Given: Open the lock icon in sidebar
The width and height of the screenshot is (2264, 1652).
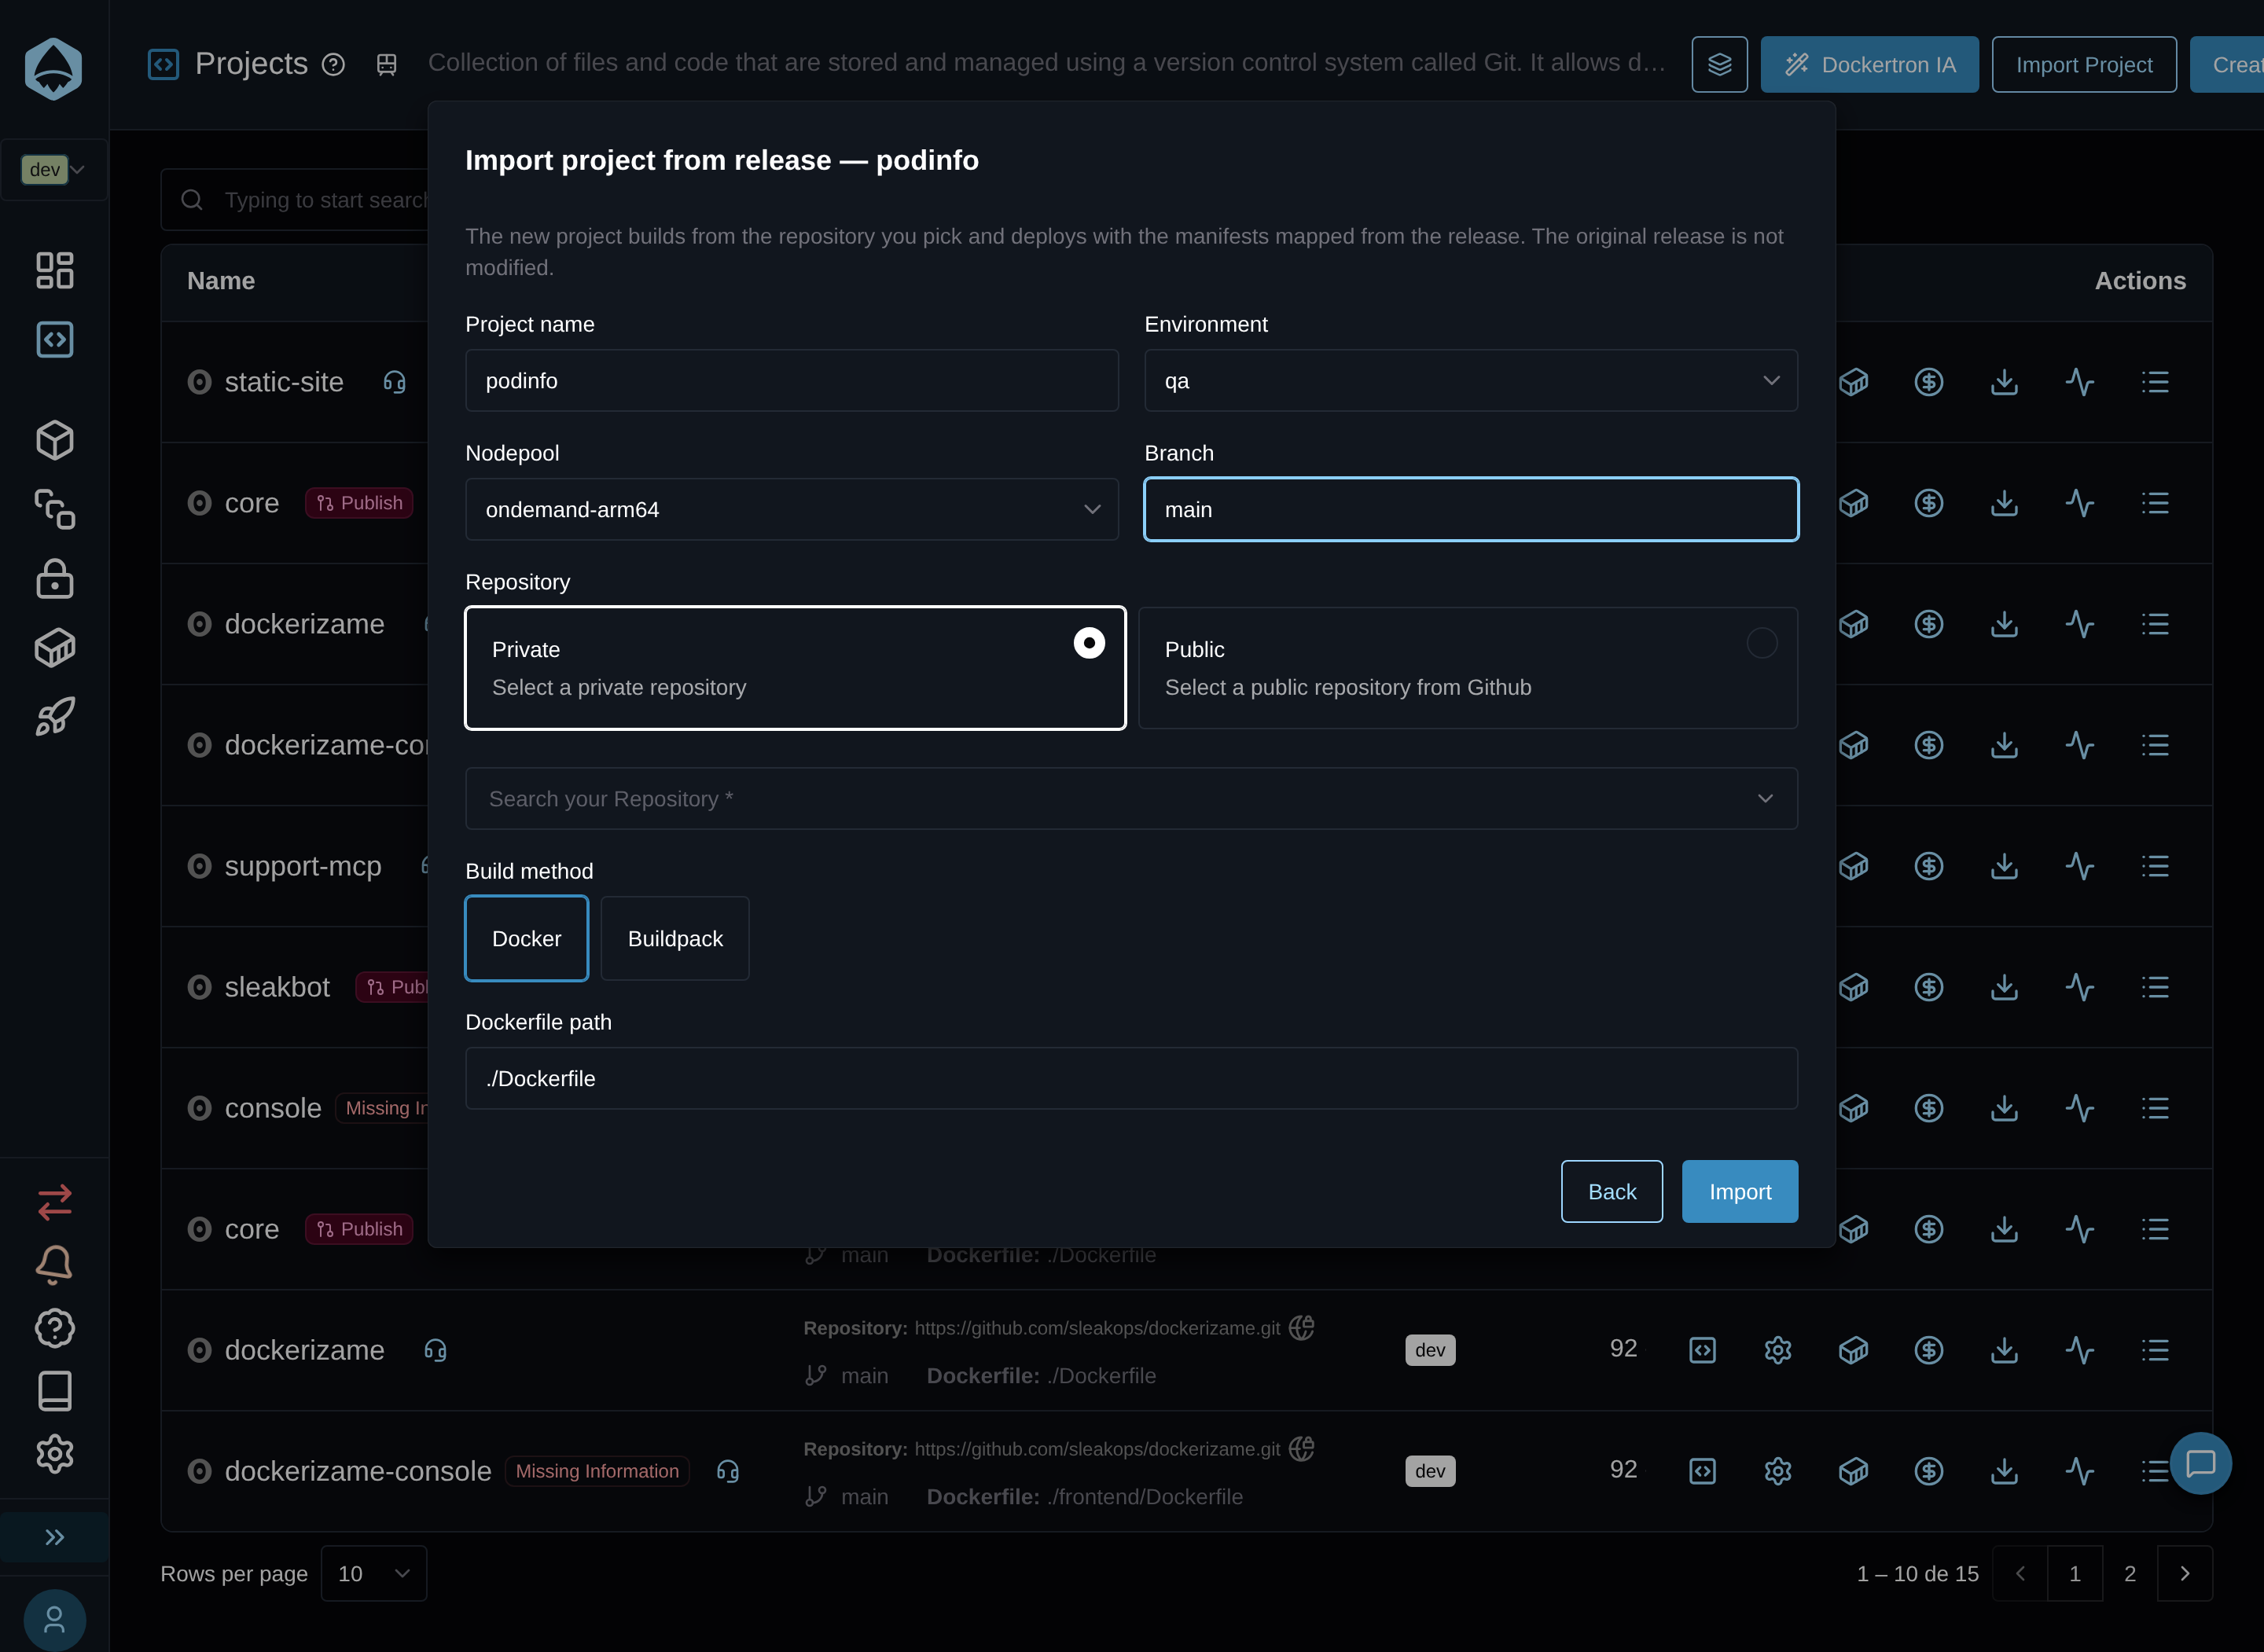Looking at the screenshot, I should tap(54, 579).
